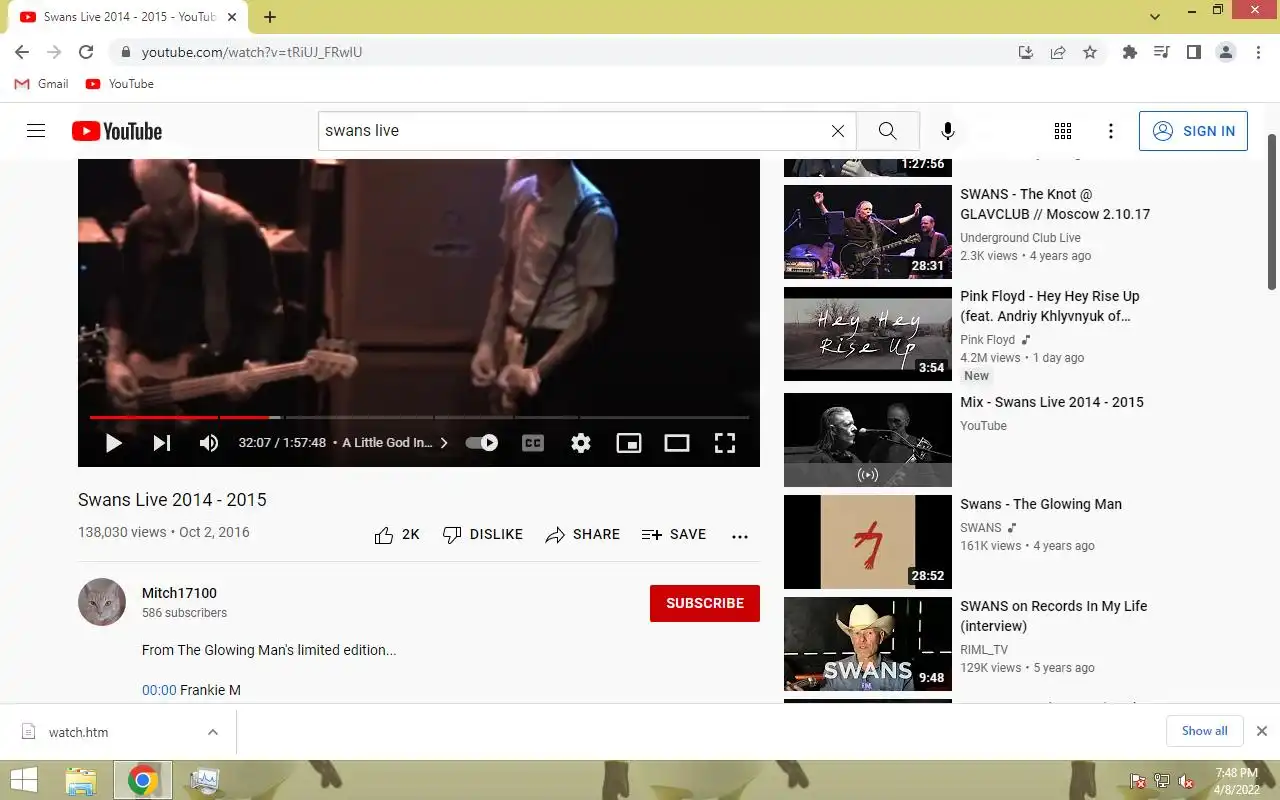Click address bar URL youtube.com/watch
The width and height of the screenshot is (1280, 800).
[252, 52]
